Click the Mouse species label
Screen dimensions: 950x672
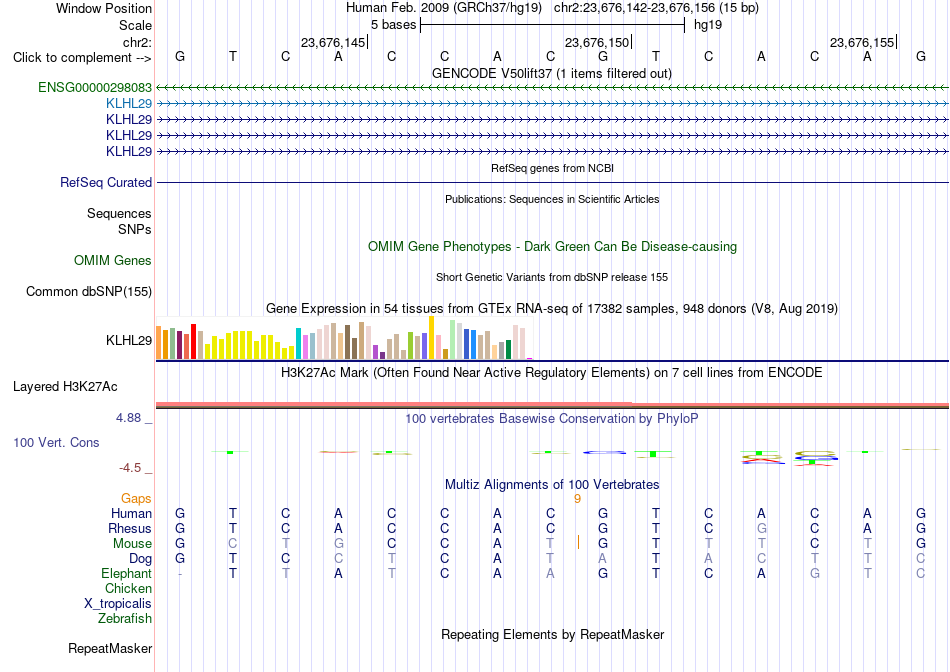point(132,544)
